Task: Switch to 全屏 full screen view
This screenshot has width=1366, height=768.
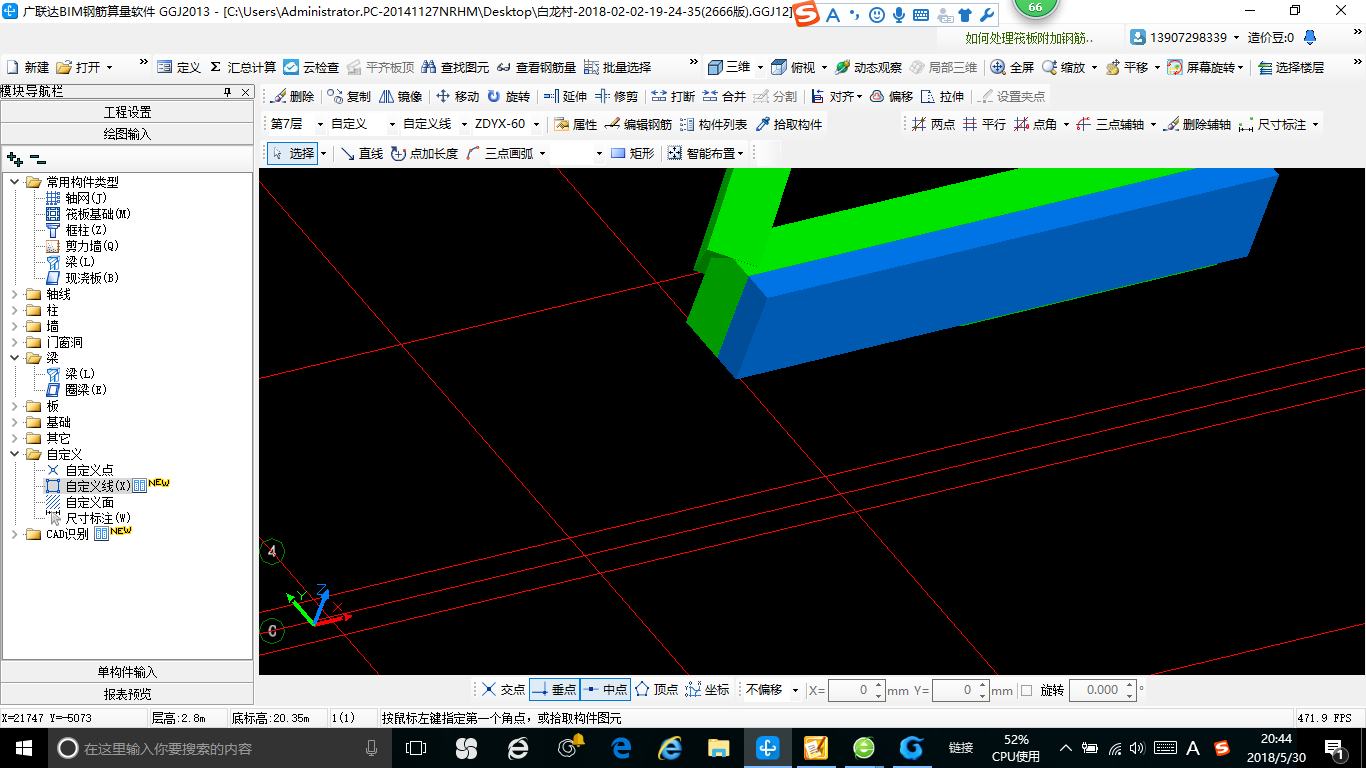Action: [1012, 67]
